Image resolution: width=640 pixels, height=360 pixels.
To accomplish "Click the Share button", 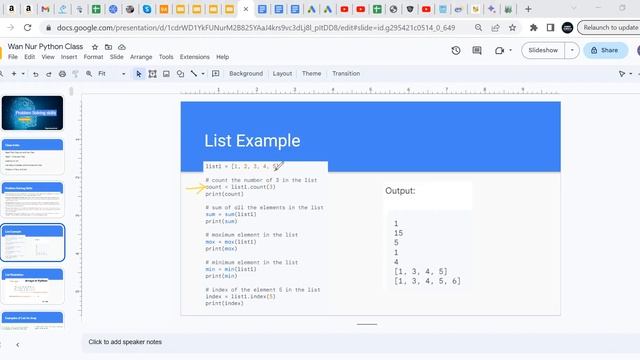I will (x=605, y=50).
